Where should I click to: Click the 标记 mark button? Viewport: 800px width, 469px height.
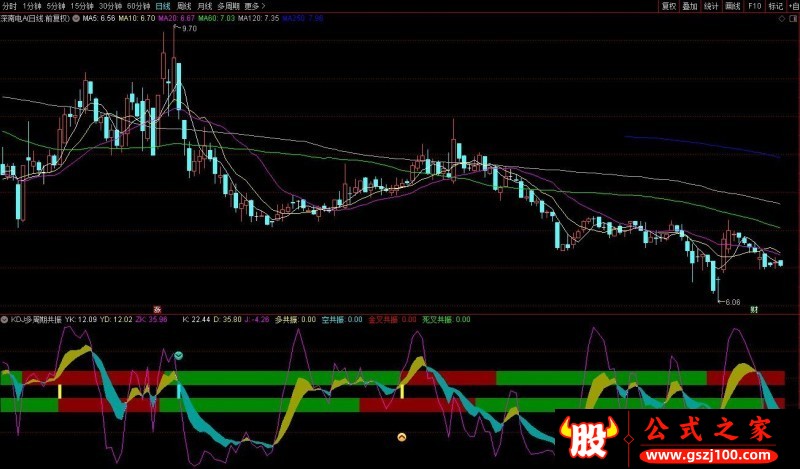(776, 6)
